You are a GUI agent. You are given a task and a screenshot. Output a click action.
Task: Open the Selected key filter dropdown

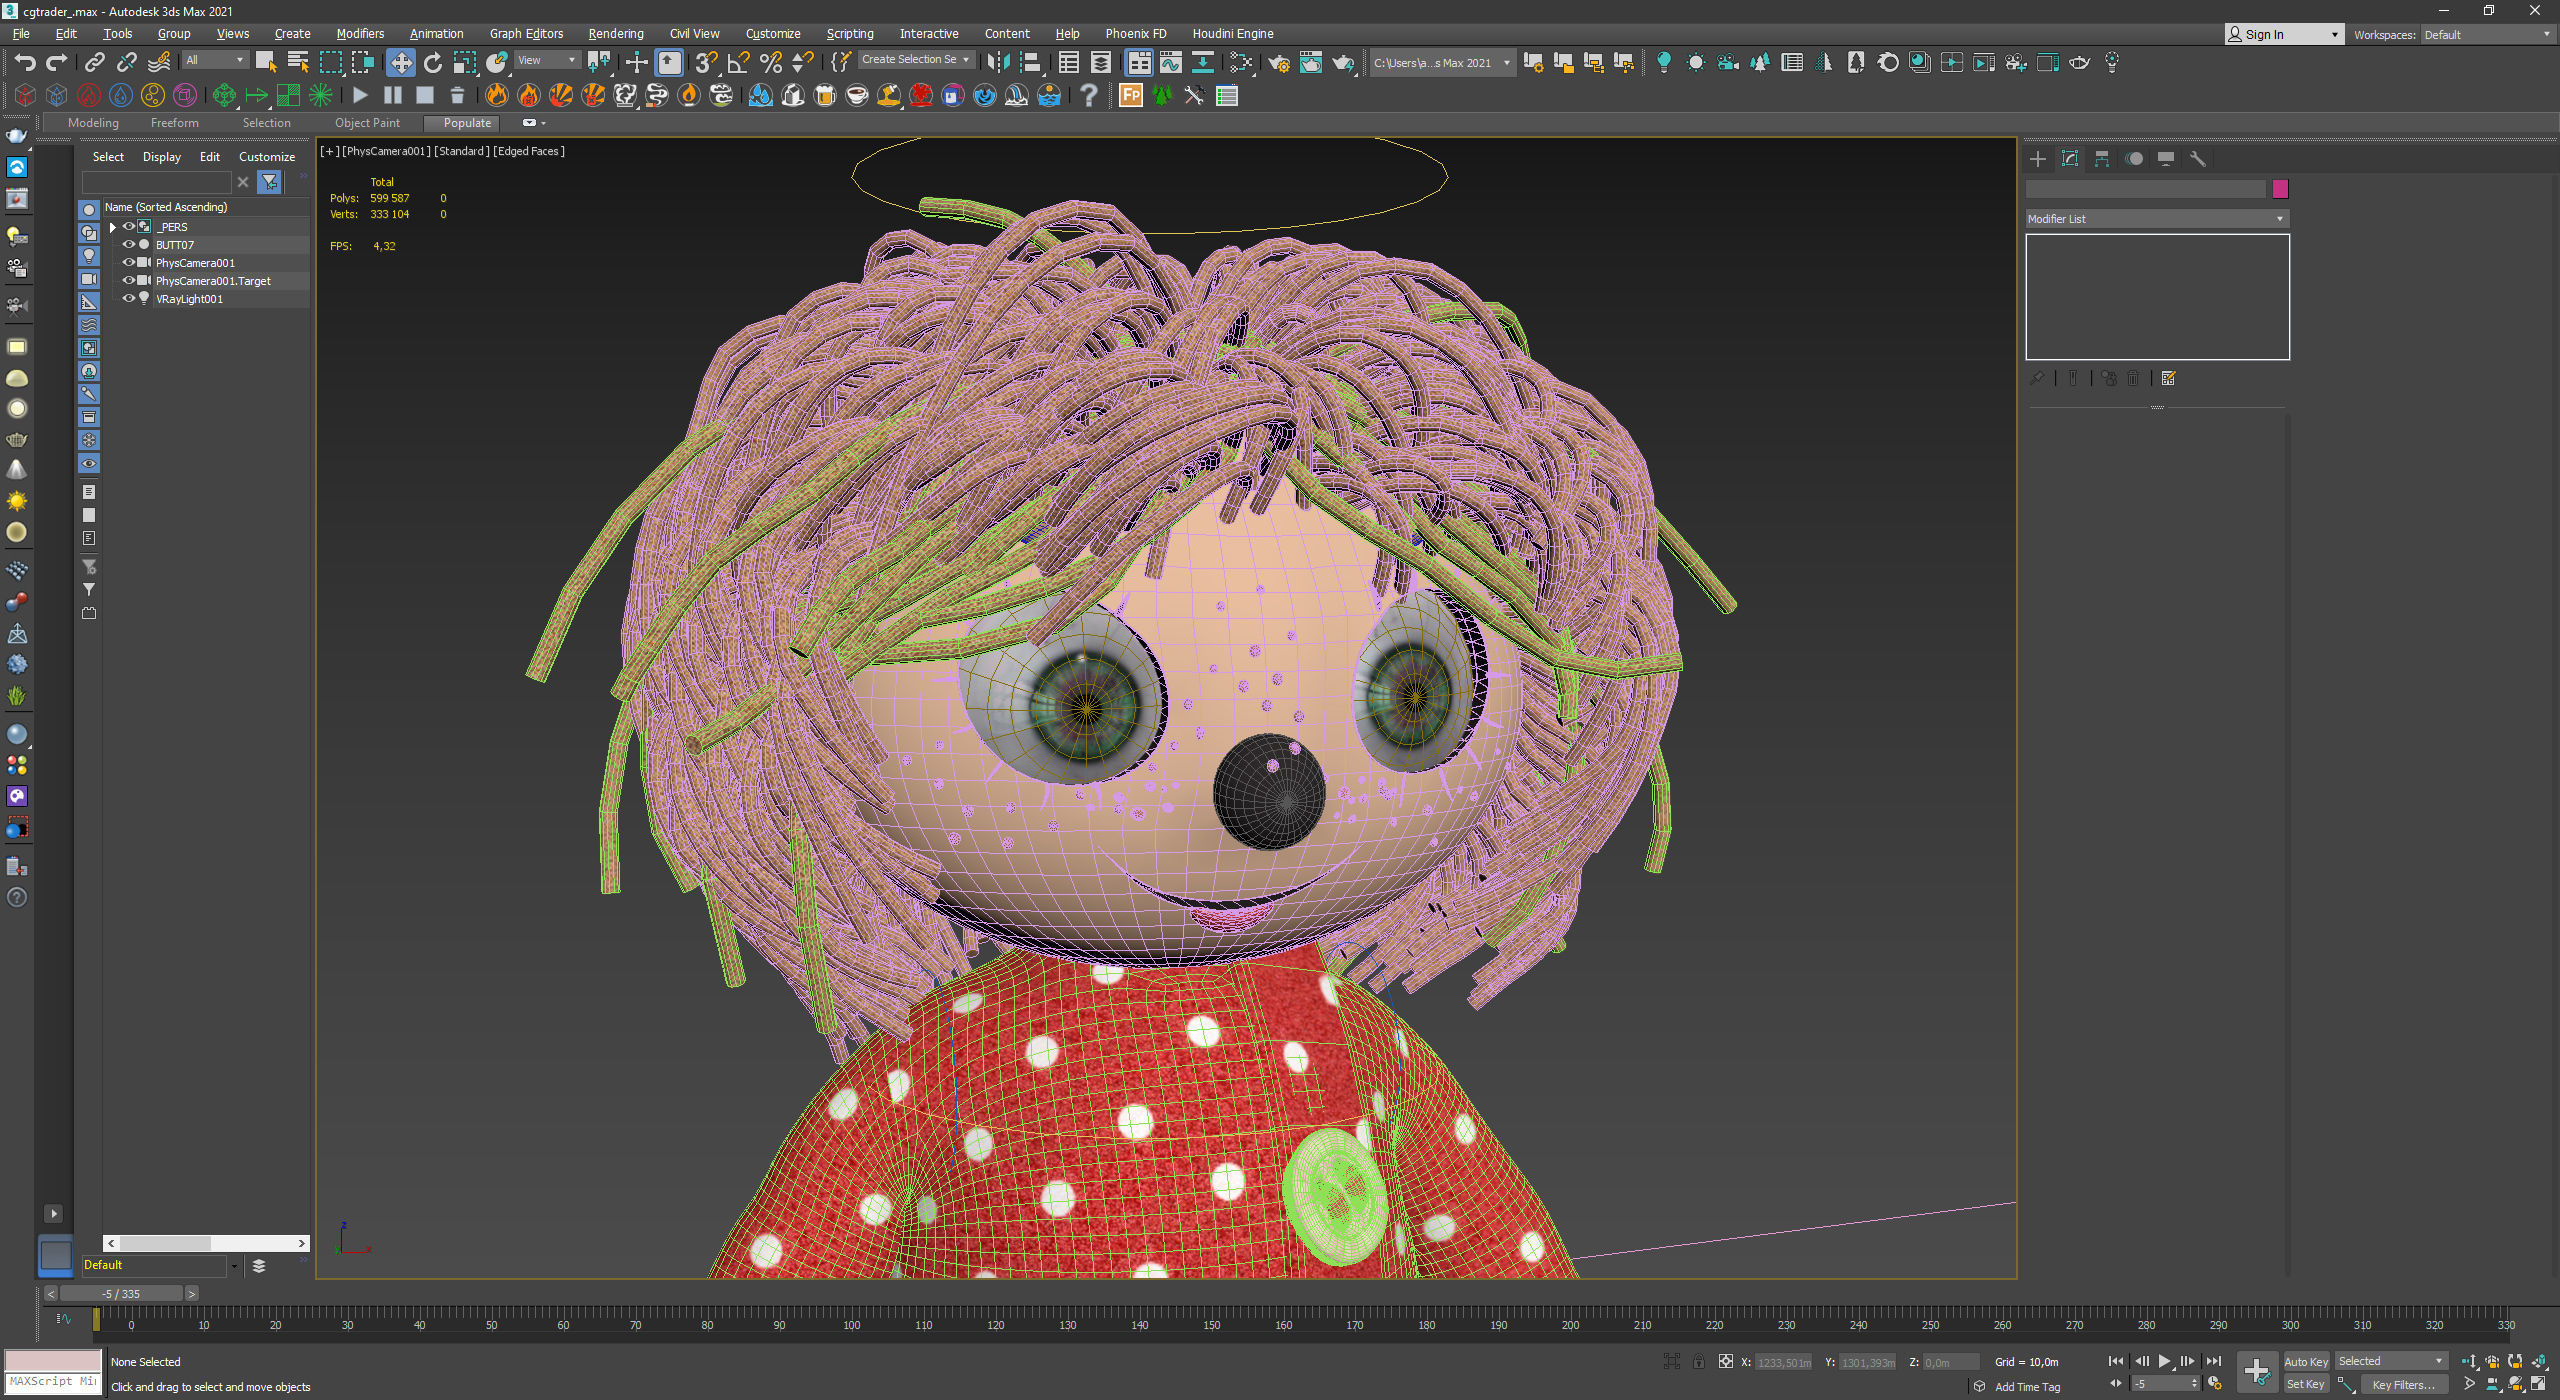(x=2390, y=1362)
